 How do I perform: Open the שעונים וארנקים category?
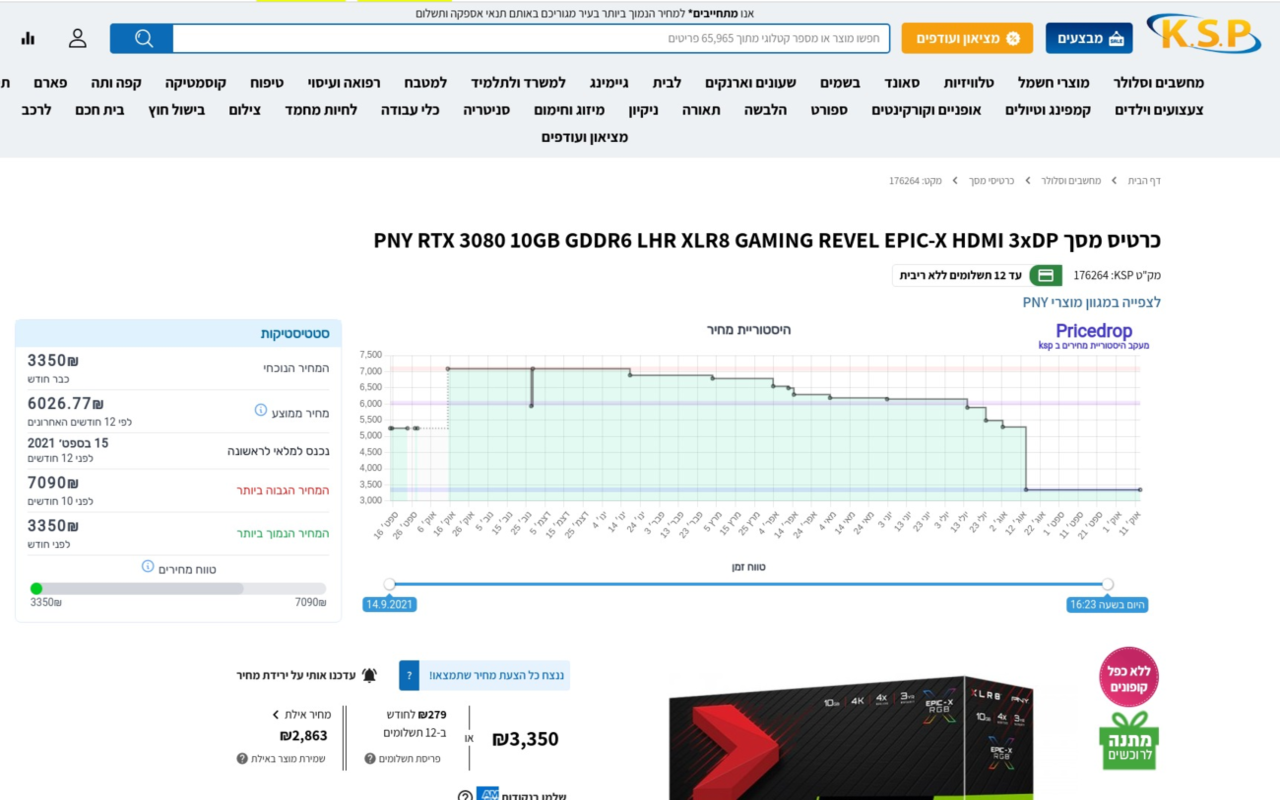click(750, 83)
